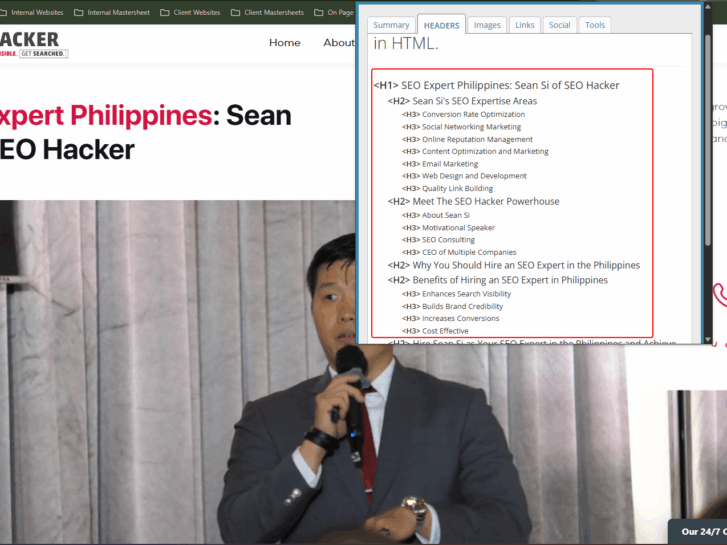Viewport: 727px width, 545px height.
Task: Switch to the Links tab
Action: coord(524,25)
